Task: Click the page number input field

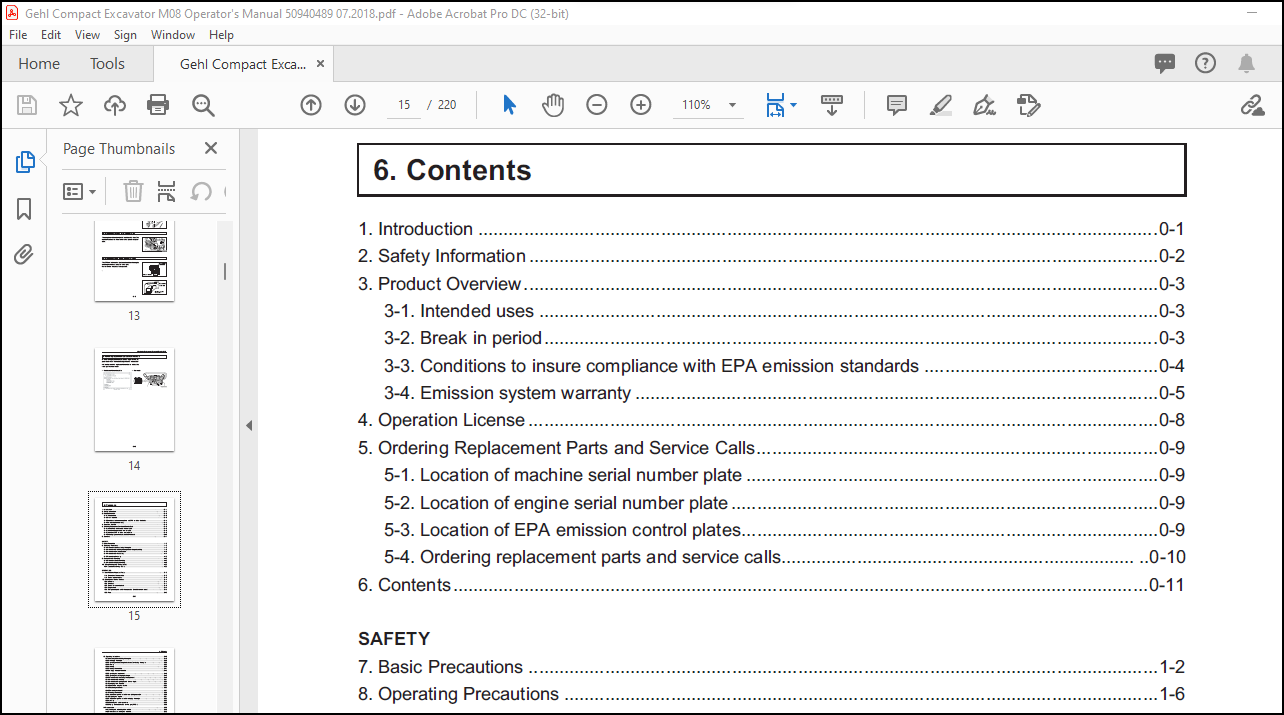Action: (x=404, y=105)
